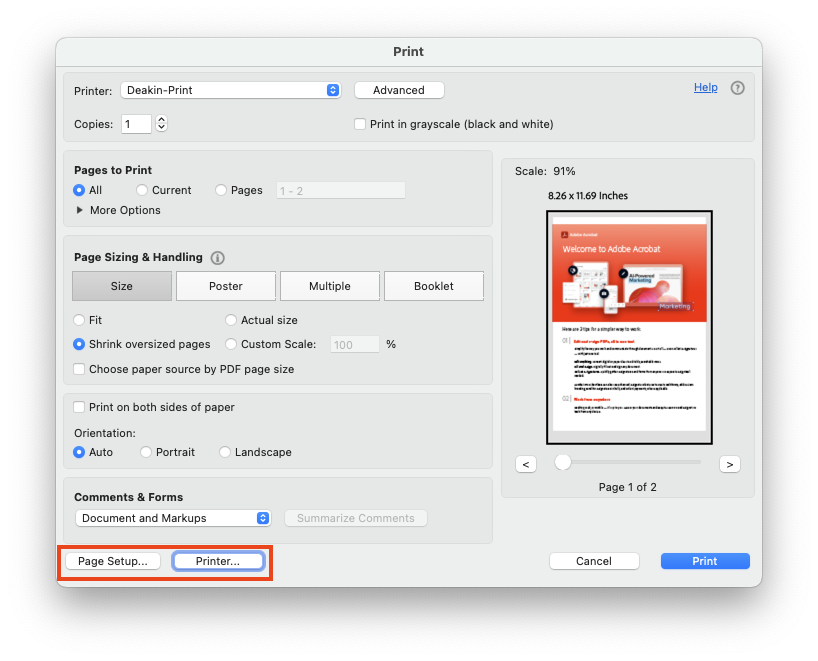Screen dimensions: 818x661
Task: Enable Print in grayscale checkbox
Action: (361, 124)
